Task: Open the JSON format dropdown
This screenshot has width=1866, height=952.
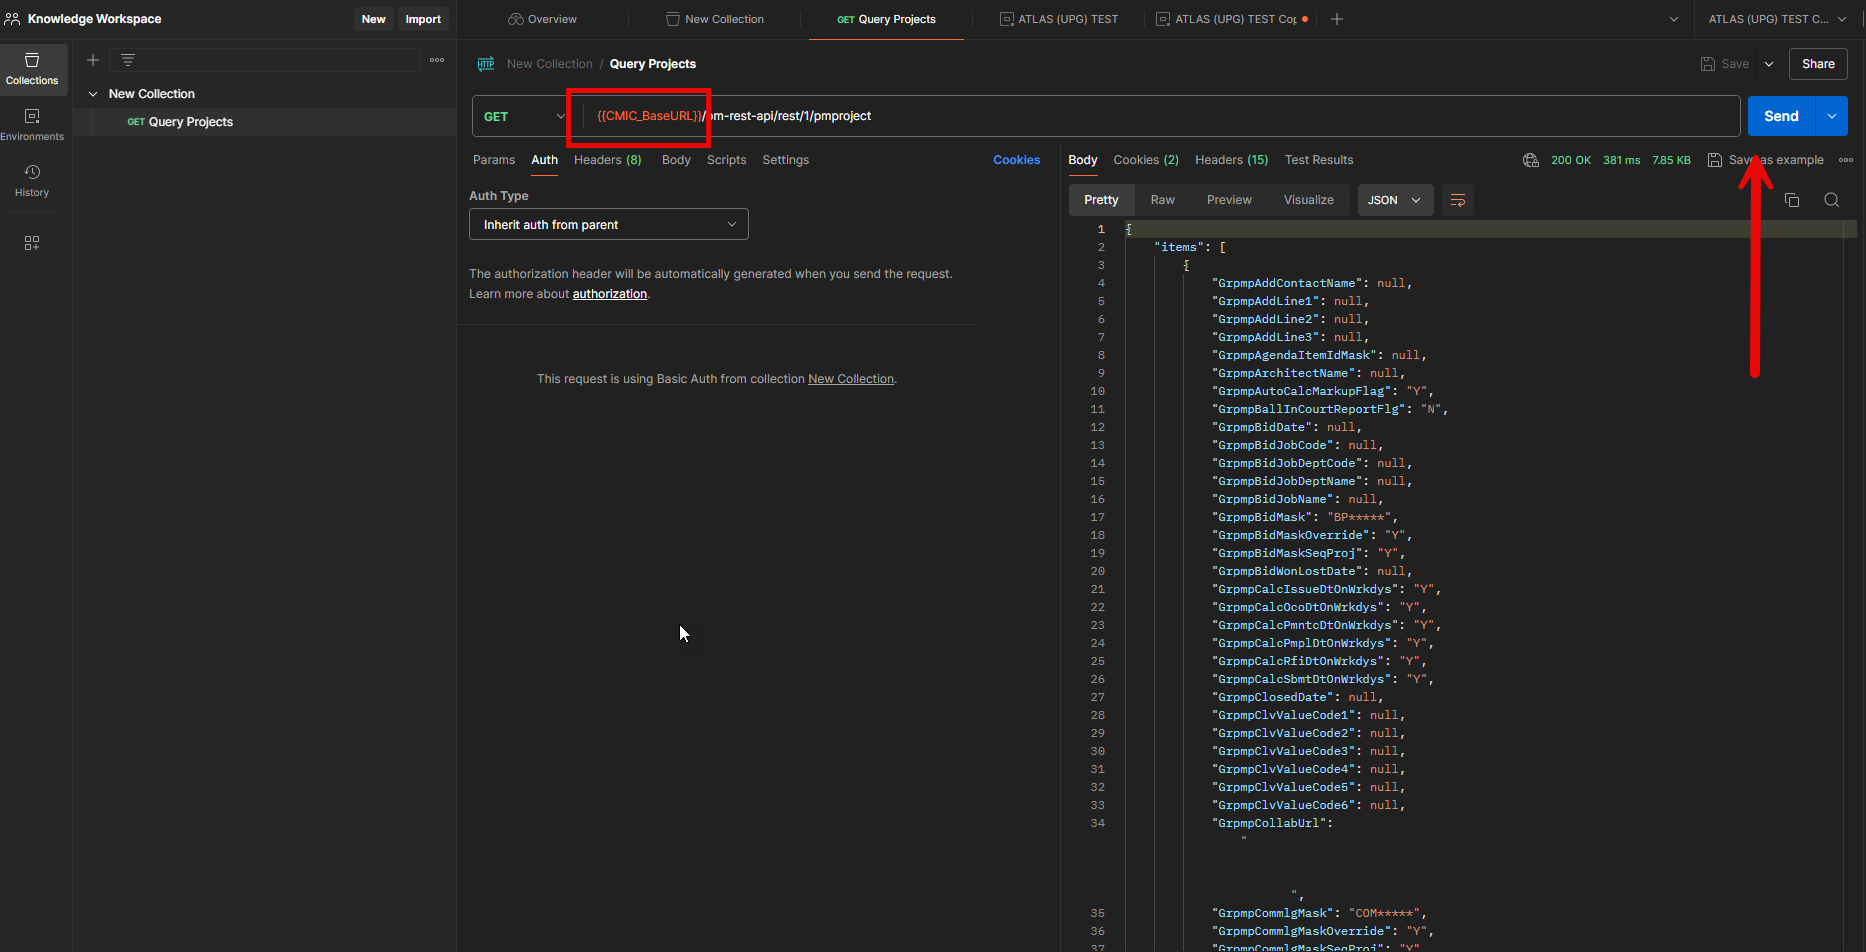Action: click(x=1395, y=200)
